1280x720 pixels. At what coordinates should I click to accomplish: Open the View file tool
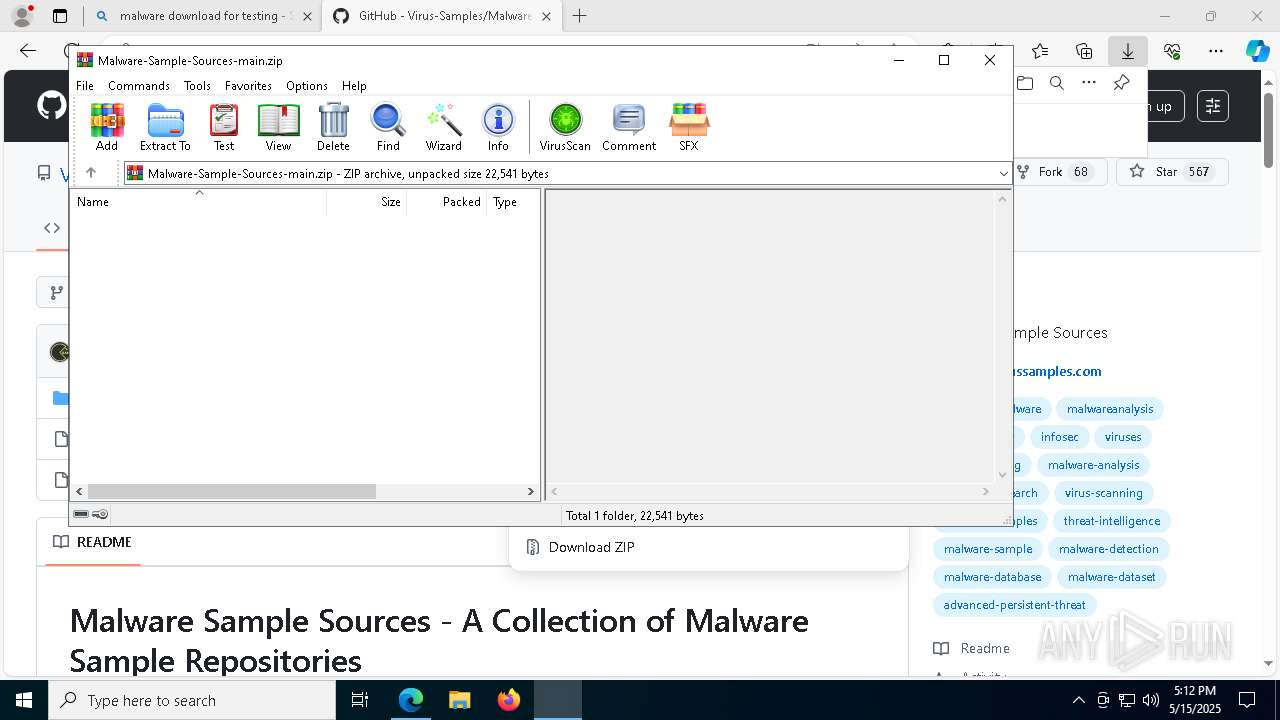278,127
